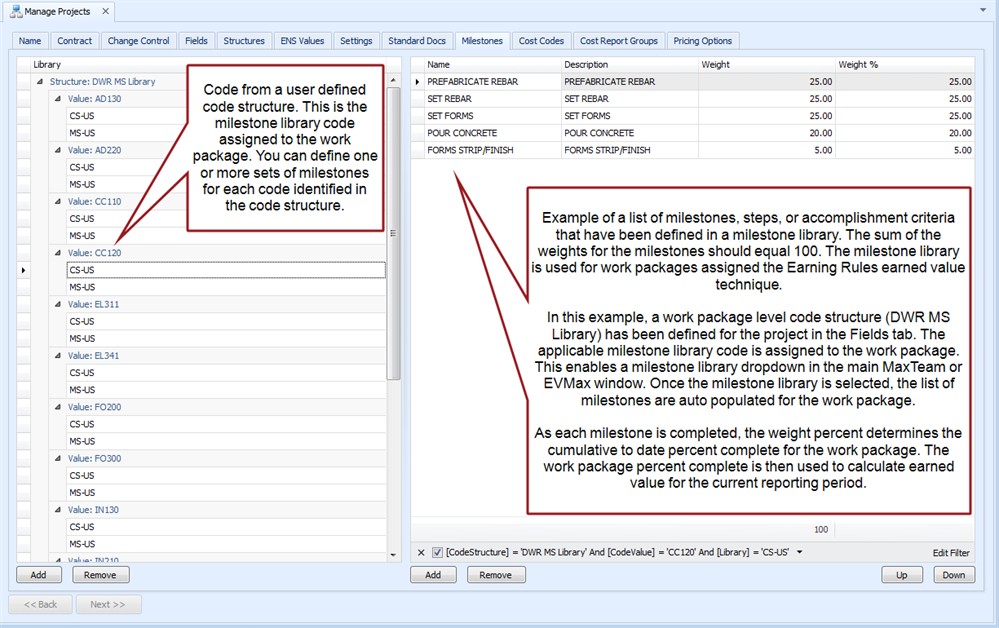Click the Library scrollbar down arrow

point(393,554)
